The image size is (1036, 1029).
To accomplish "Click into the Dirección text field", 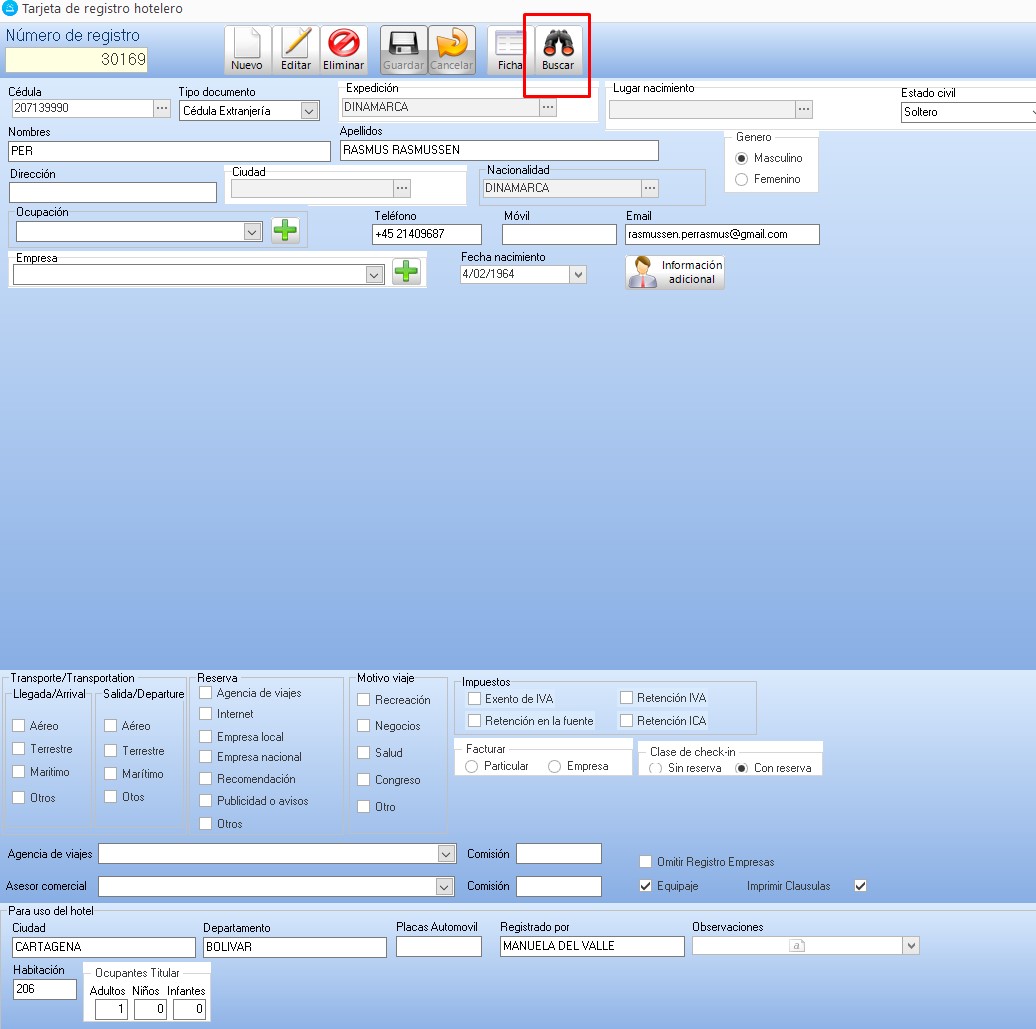I will tap(113, 192).
